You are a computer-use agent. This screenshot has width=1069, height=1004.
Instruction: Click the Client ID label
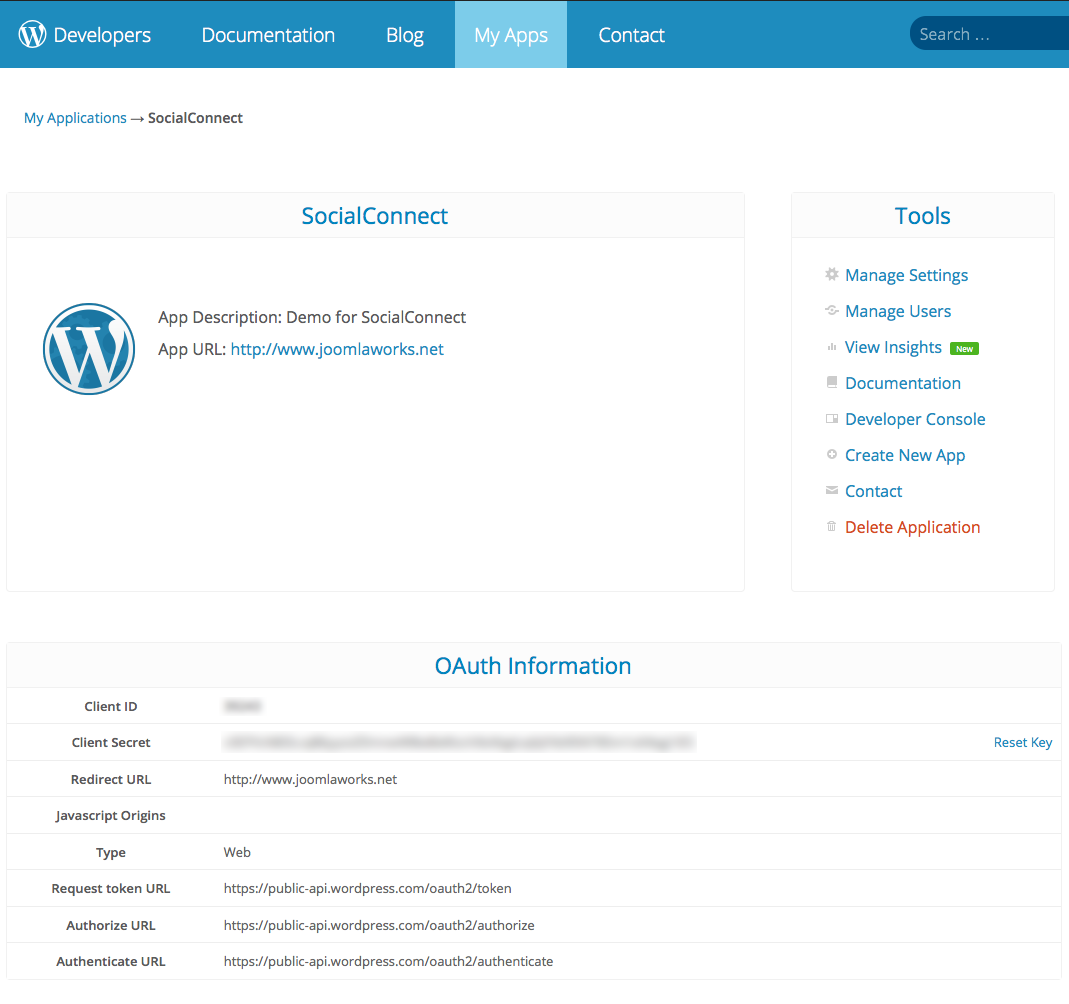point(110,706)
